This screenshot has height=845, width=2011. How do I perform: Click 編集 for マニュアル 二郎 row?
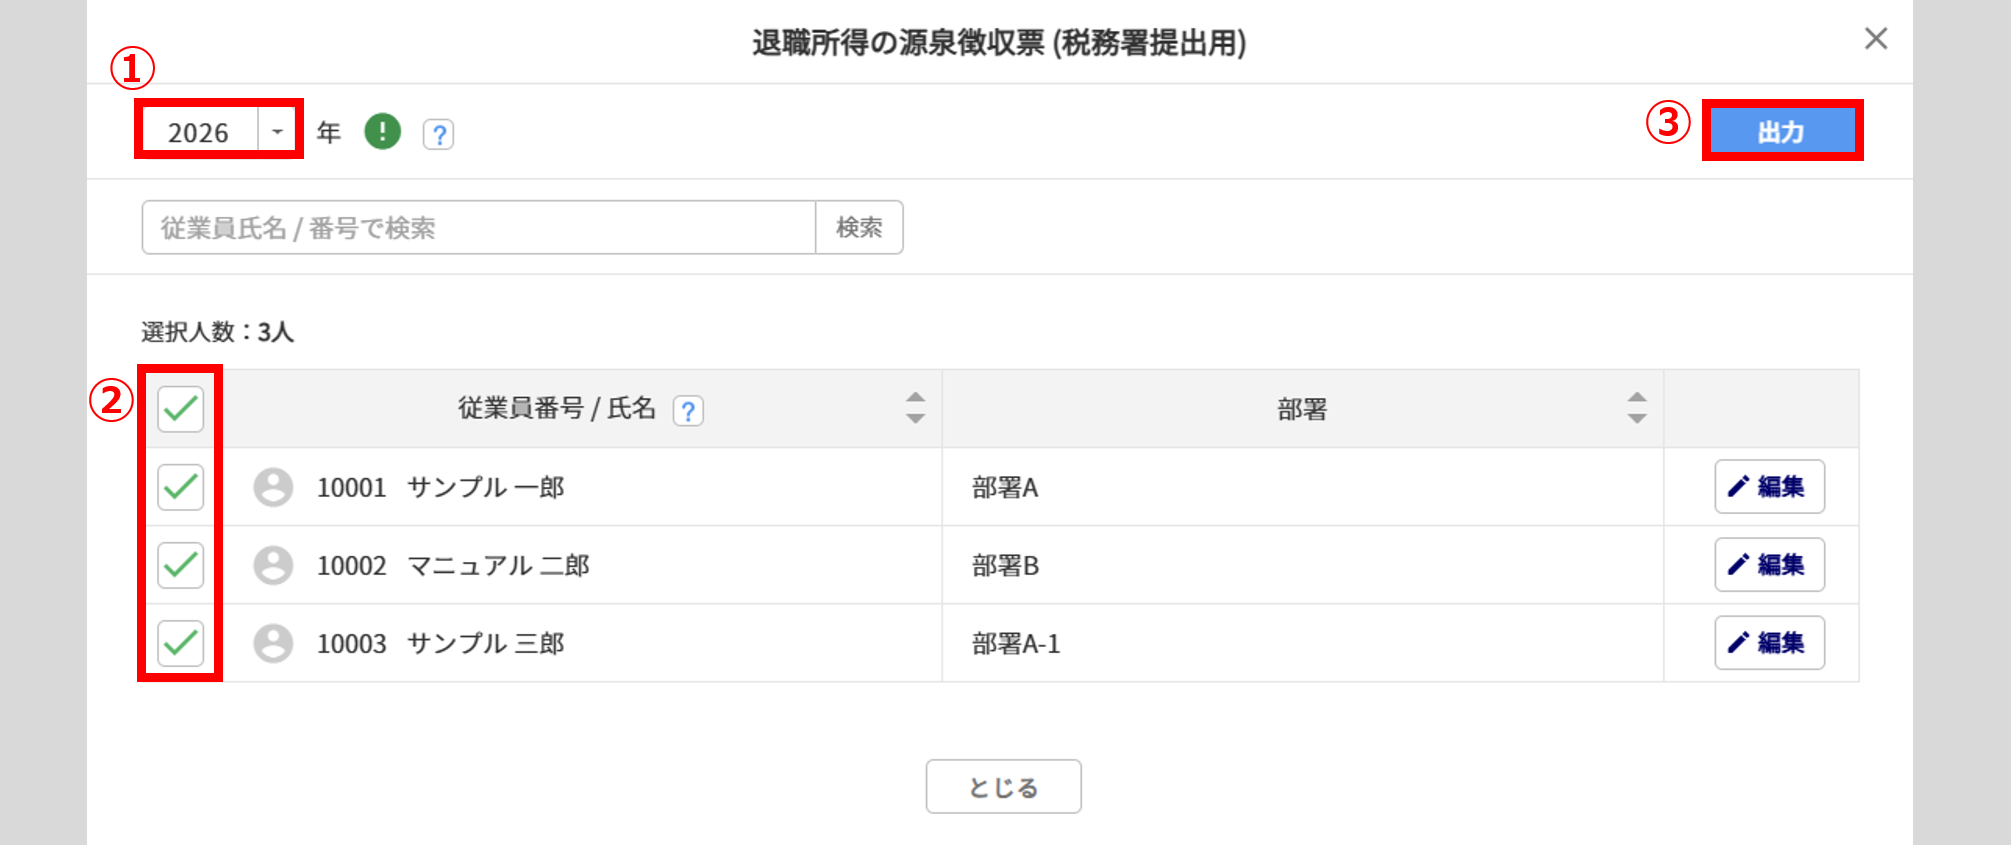1769,565
